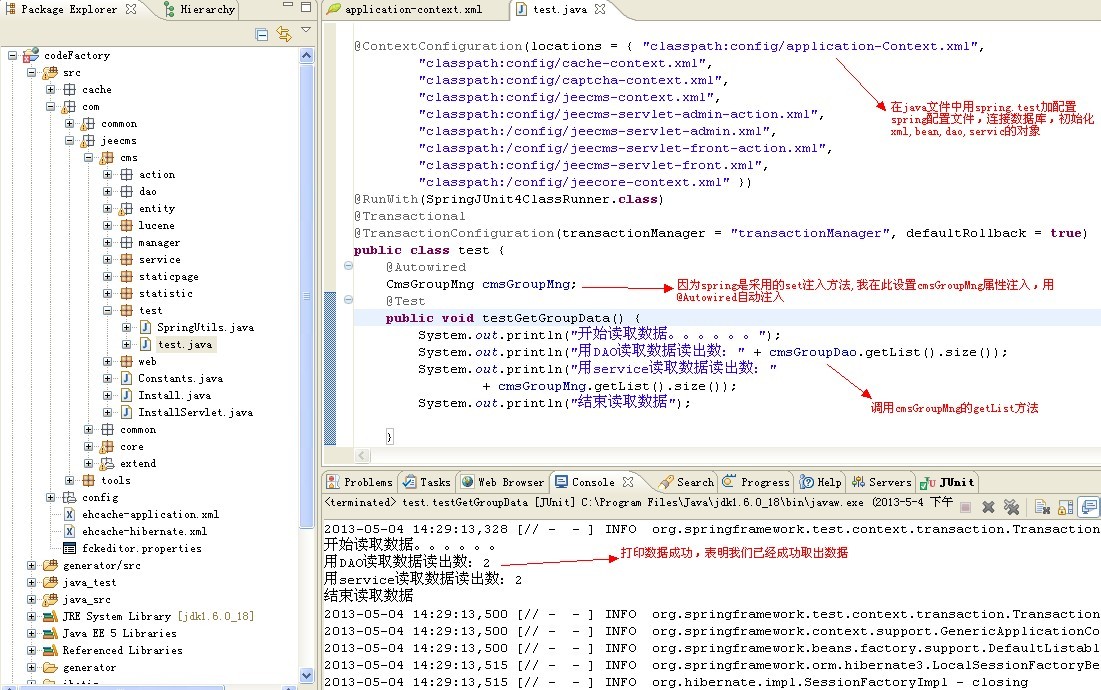Image resolution: width=1101 pixels, height=690 pixels.
Task: Select test.java in the tree
Action: (185, 345)
